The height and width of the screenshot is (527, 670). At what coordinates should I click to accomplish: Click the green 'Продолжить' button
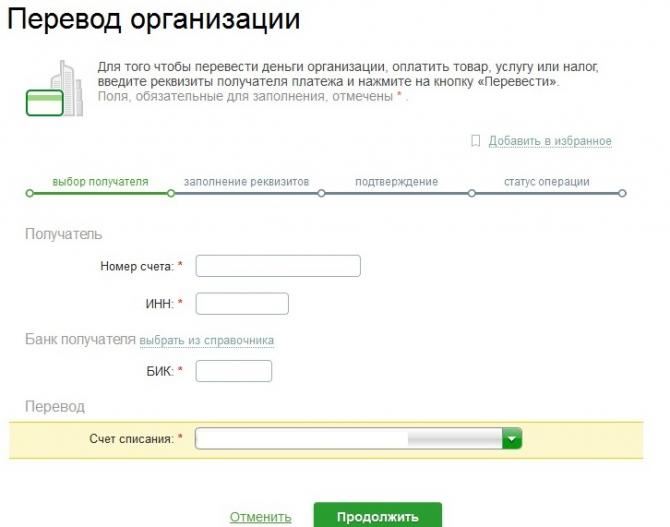(x=378, y=515)
